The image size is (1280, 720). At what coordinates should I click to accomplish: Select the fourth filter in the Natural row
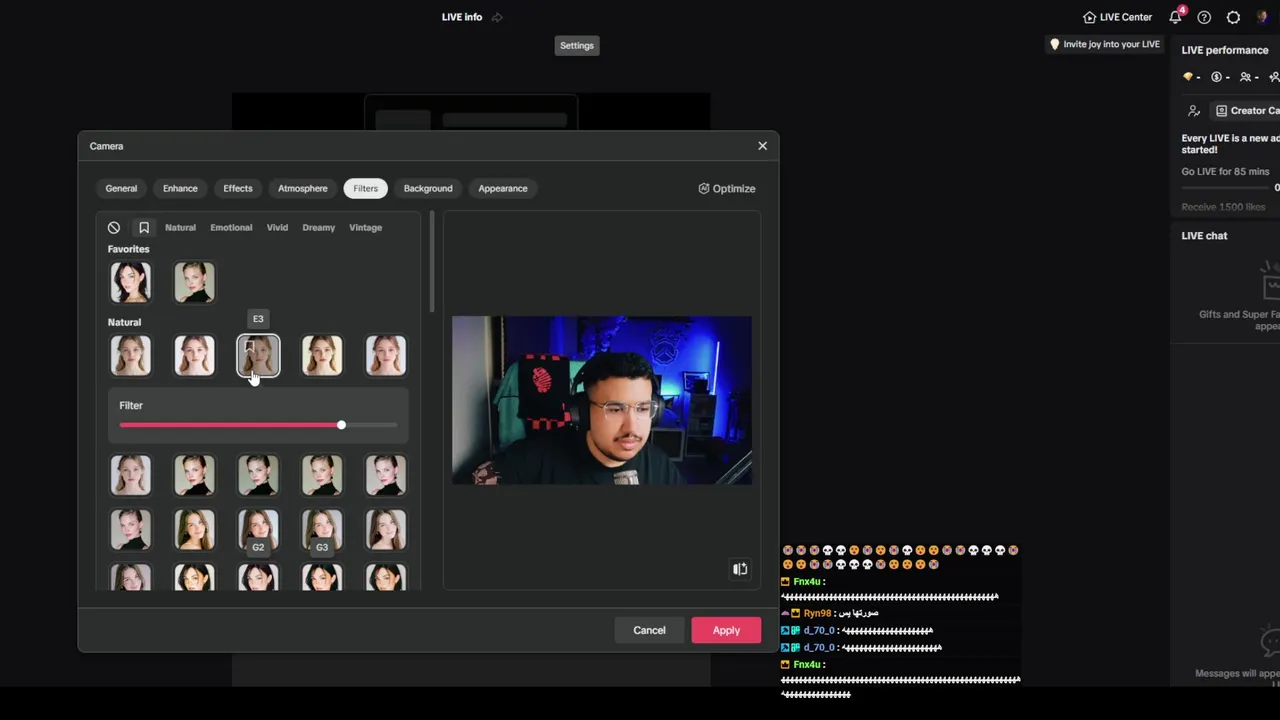[322, 356]
